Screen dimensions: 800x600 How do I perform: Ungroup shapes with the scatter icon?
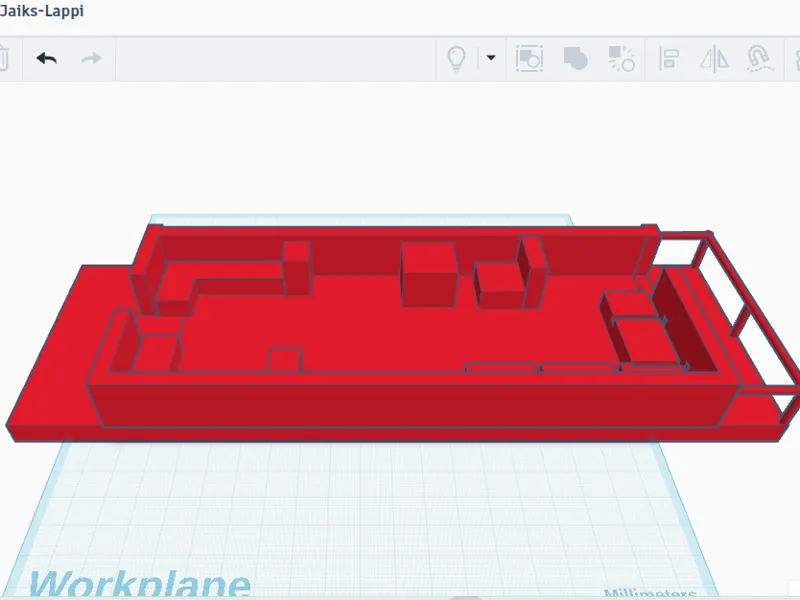point(621,58)
